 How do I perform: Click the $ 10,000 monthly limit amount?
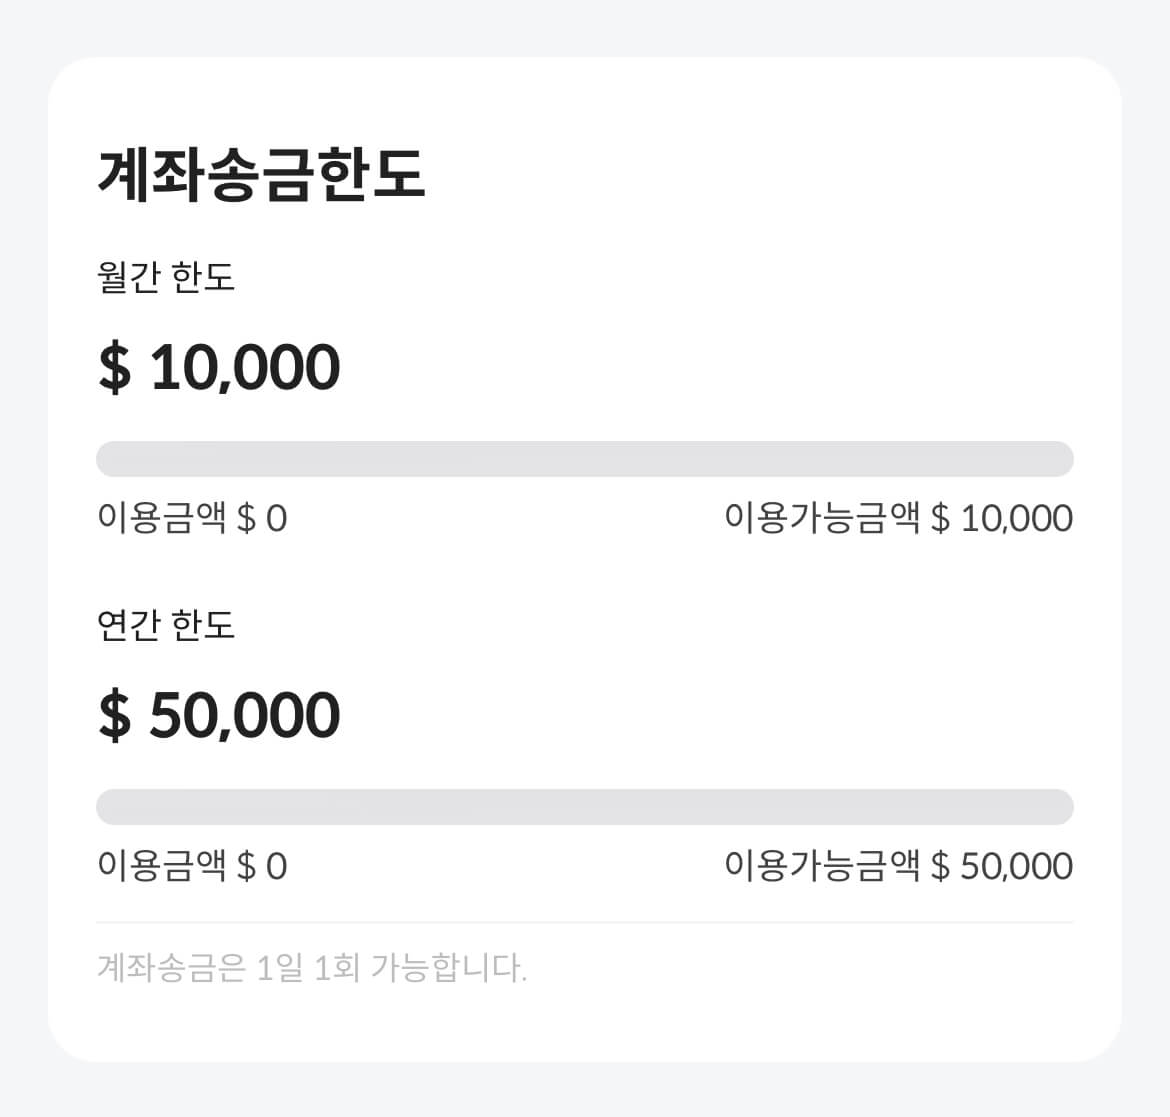218,366
